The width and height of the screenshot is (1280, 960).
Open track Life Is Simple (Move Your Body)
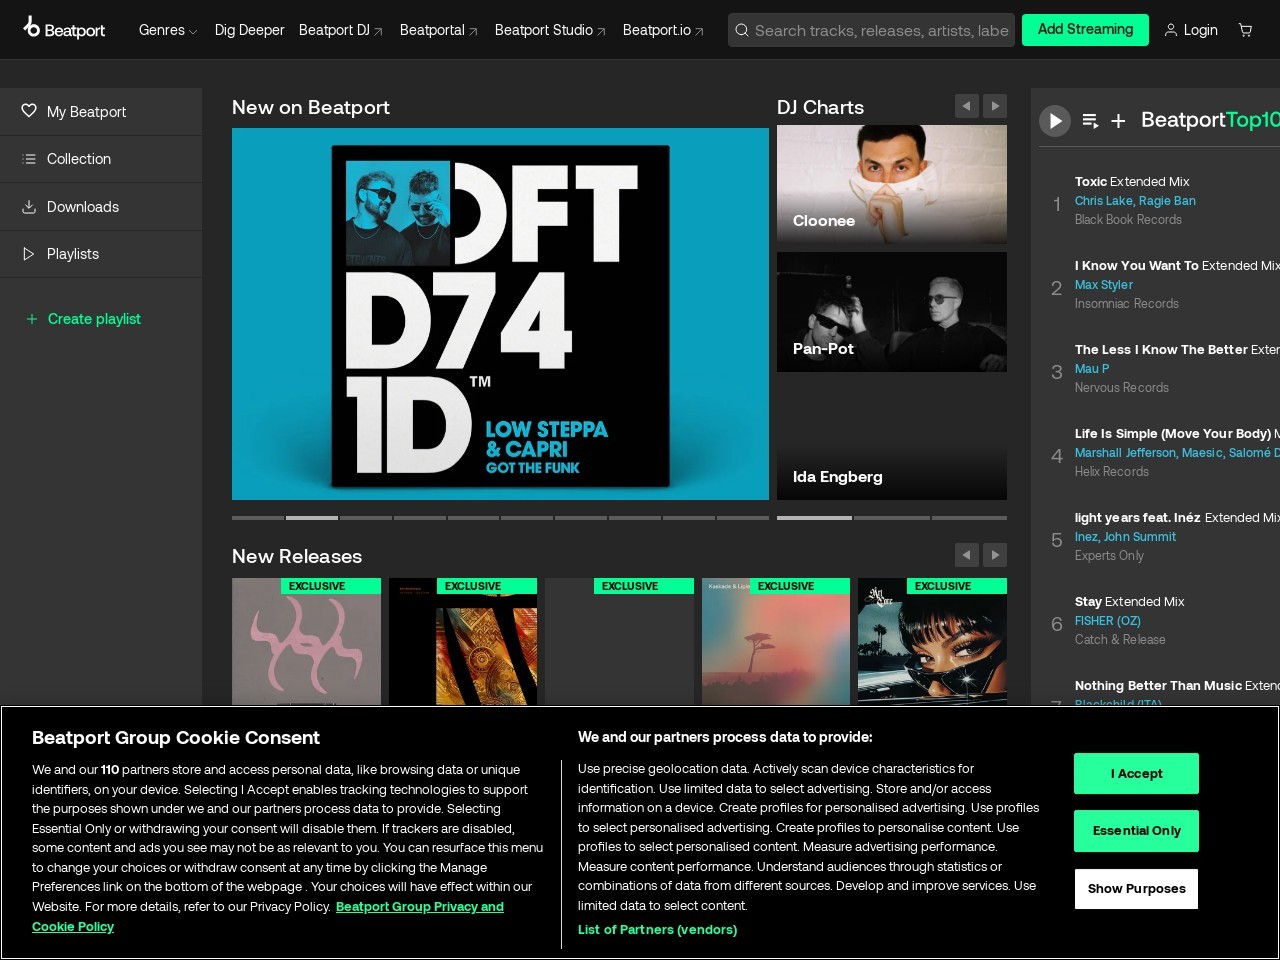click(1173, 434)
